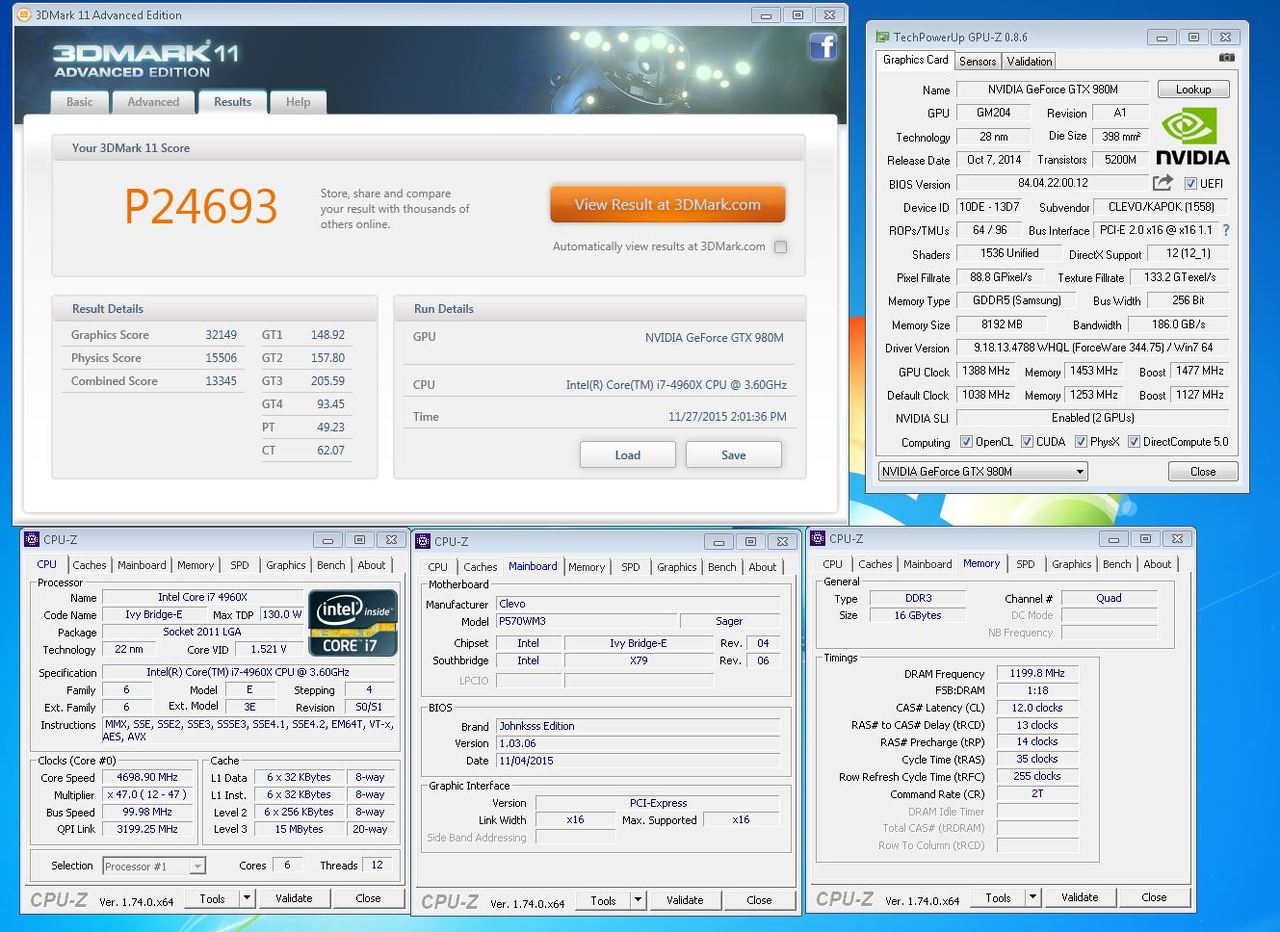This screenshot has height=932, width=1280.
Task: Toggle the PhysX checkbox
Action: pos(1081,442)
